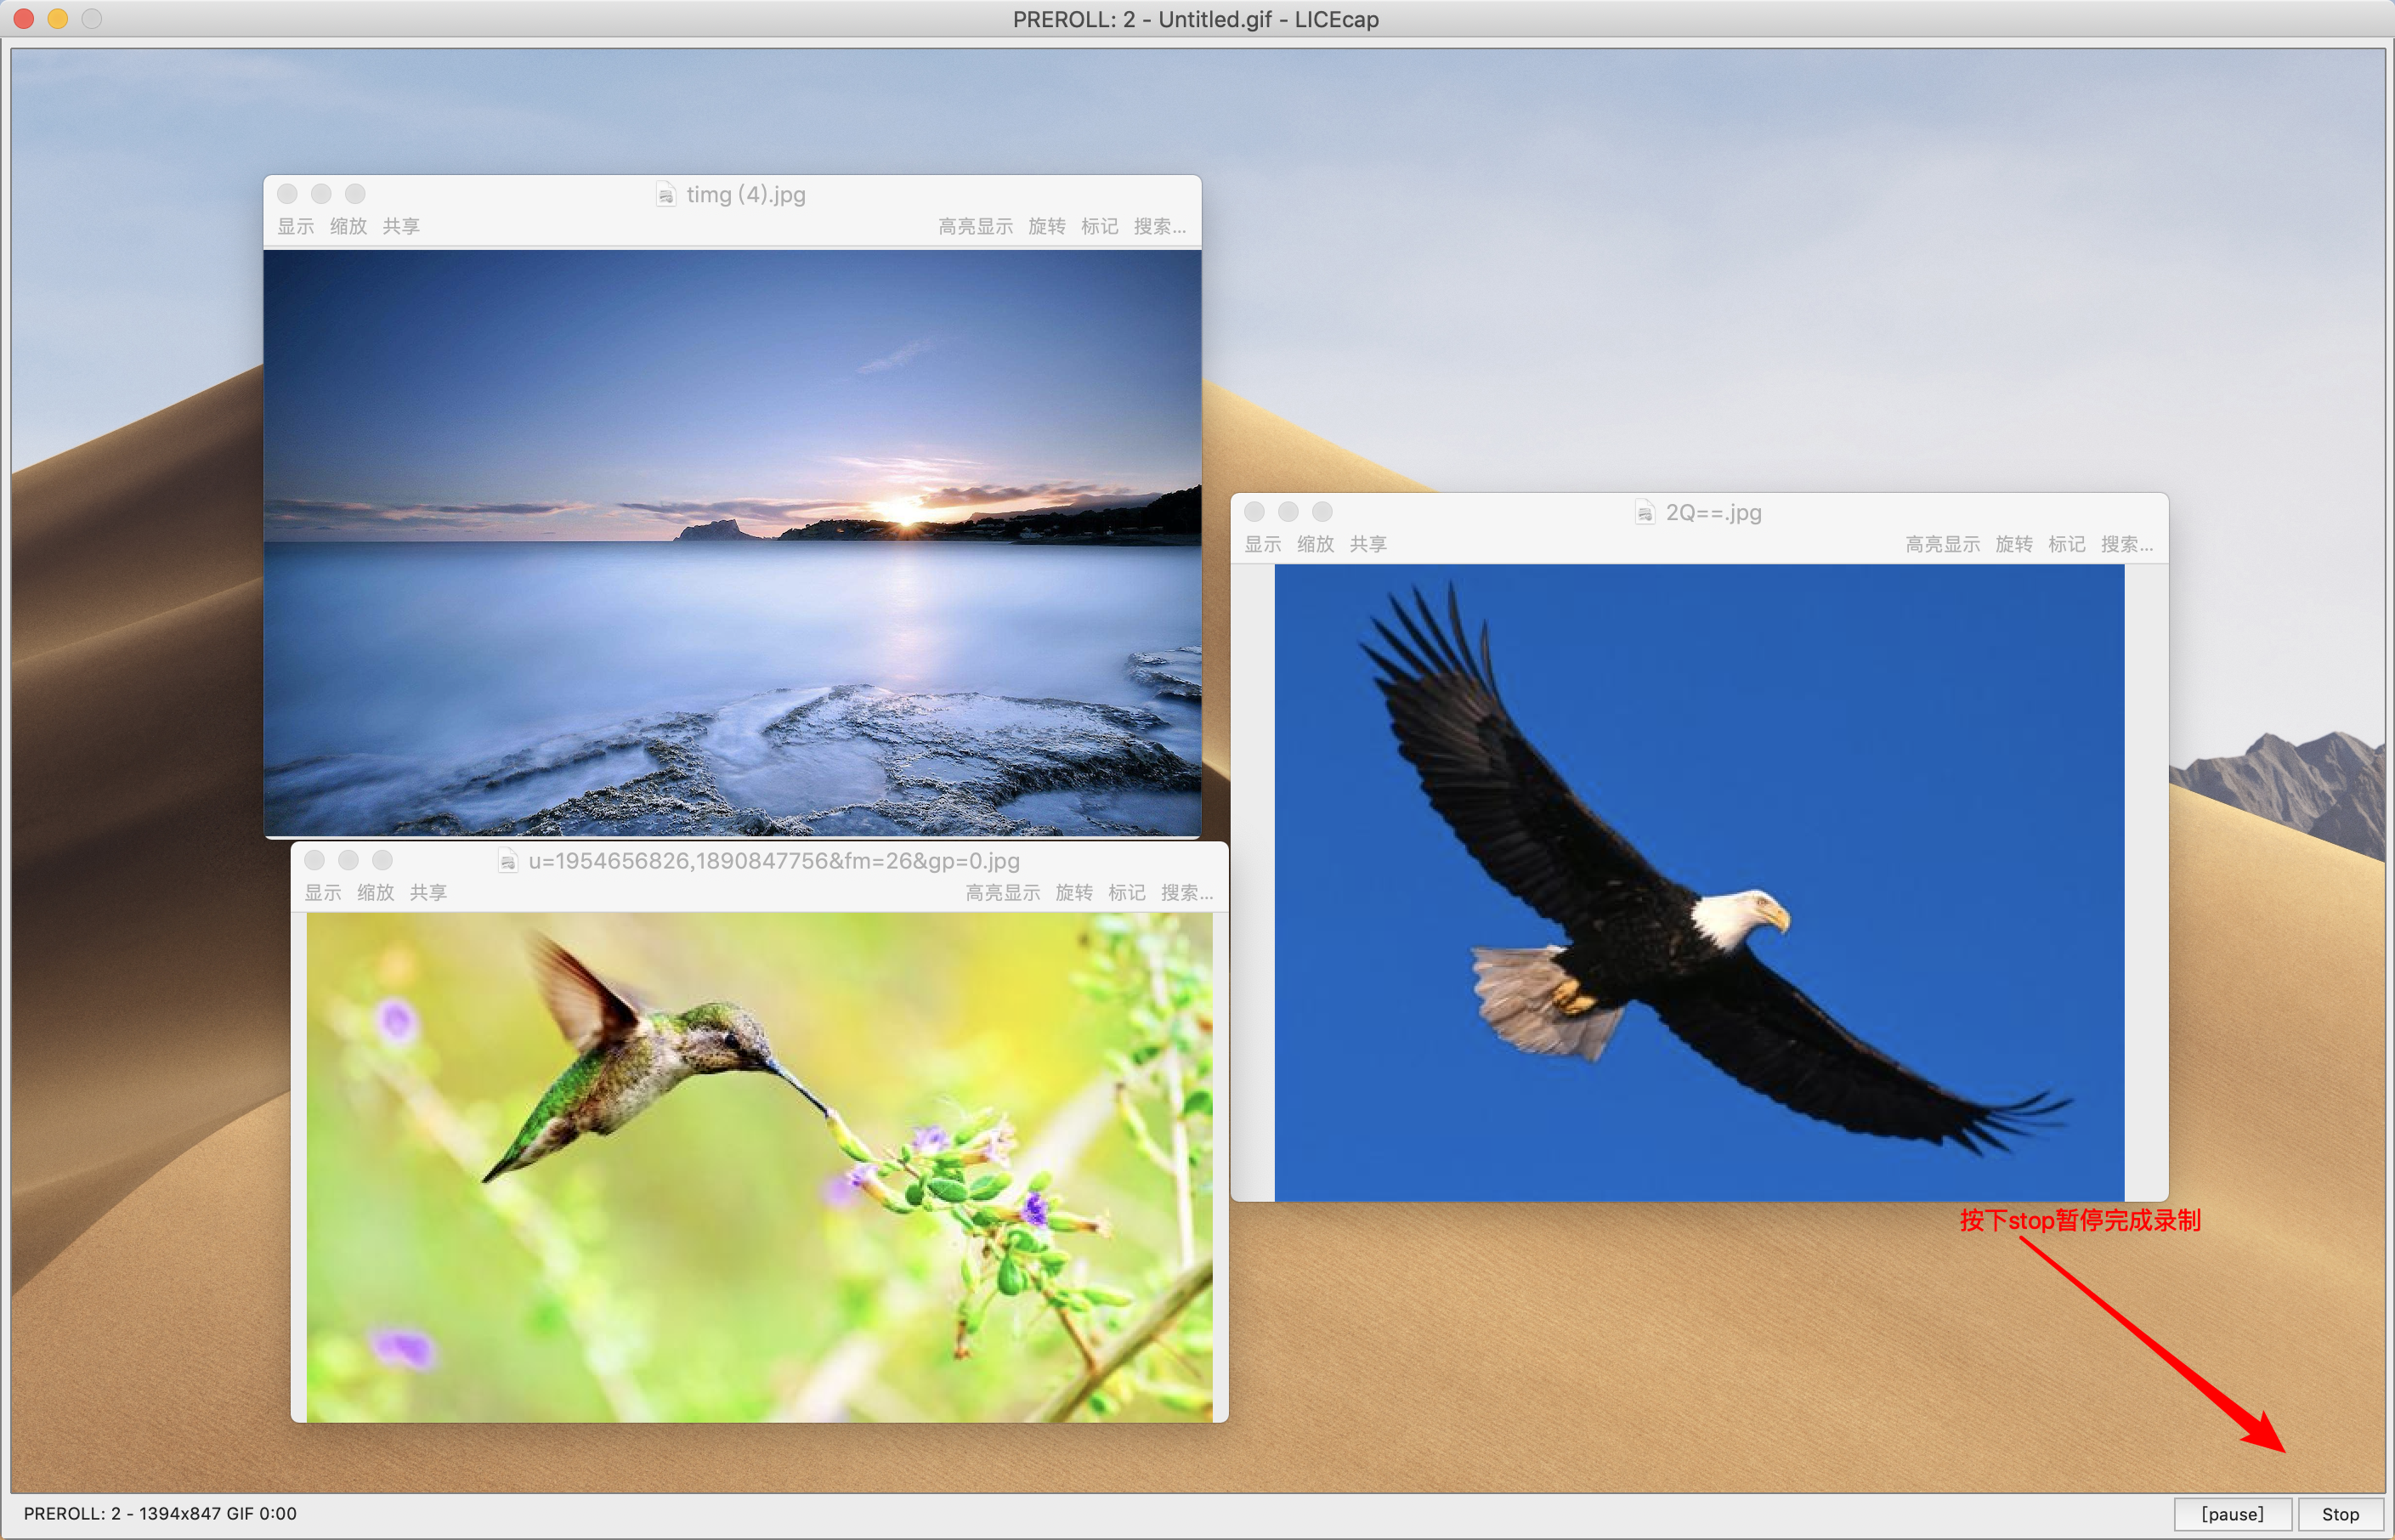Minimize LICEcap with the yellow button
The image size is (2395, 1540).
pos(58,18)
